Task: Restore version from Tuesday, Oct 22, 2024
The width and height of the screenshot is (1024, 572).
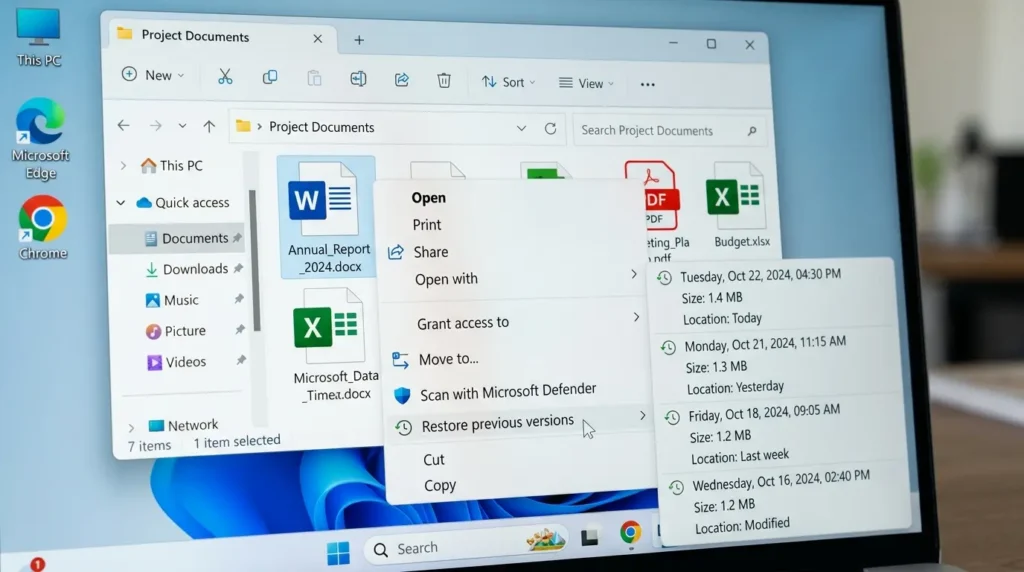Action: coord(772,296)
